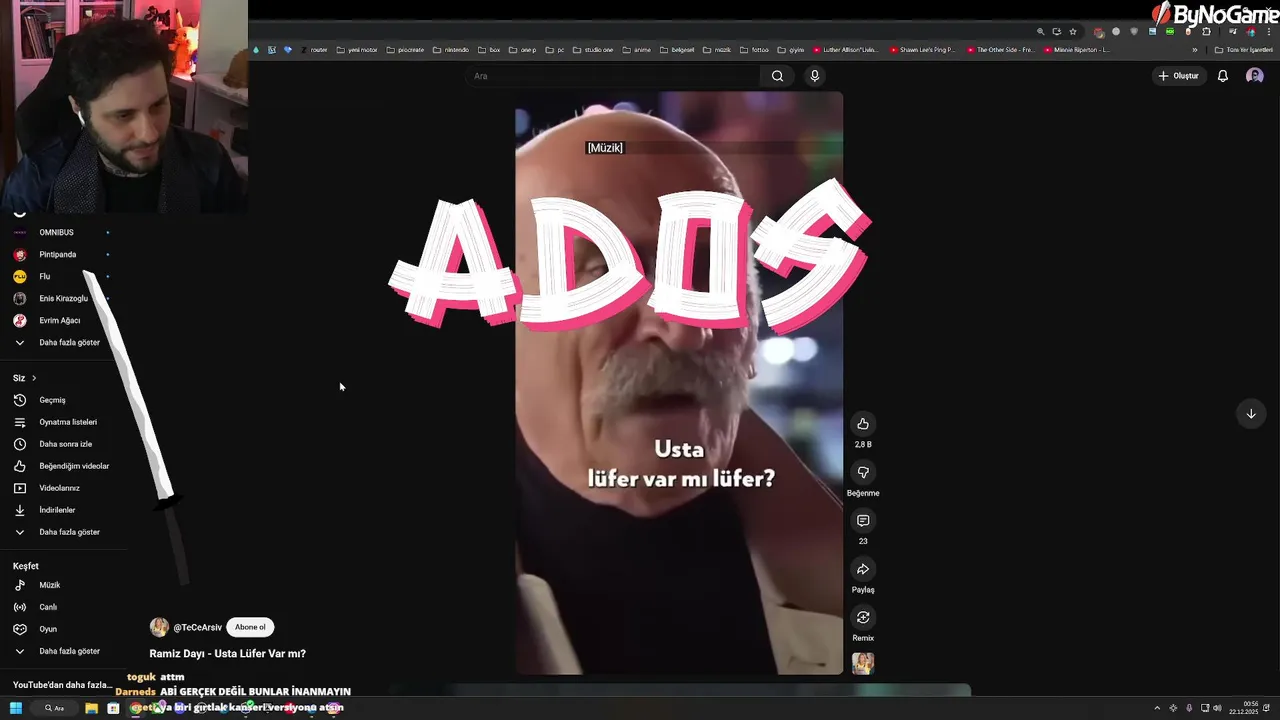This screenshot has height=720, width=1280.
Task: Focus the Ara search field
Action: (x=615, y=76)
